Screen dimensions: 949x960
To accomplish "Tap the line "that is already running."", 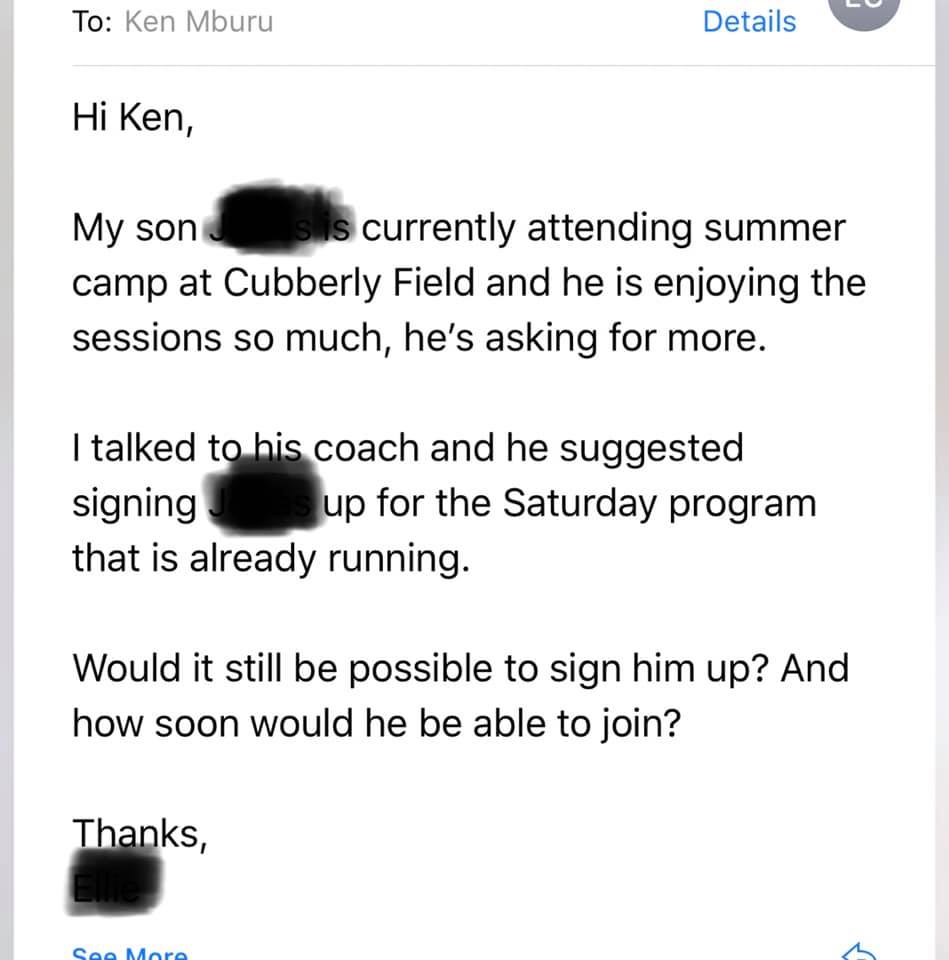I will [270, 557].
